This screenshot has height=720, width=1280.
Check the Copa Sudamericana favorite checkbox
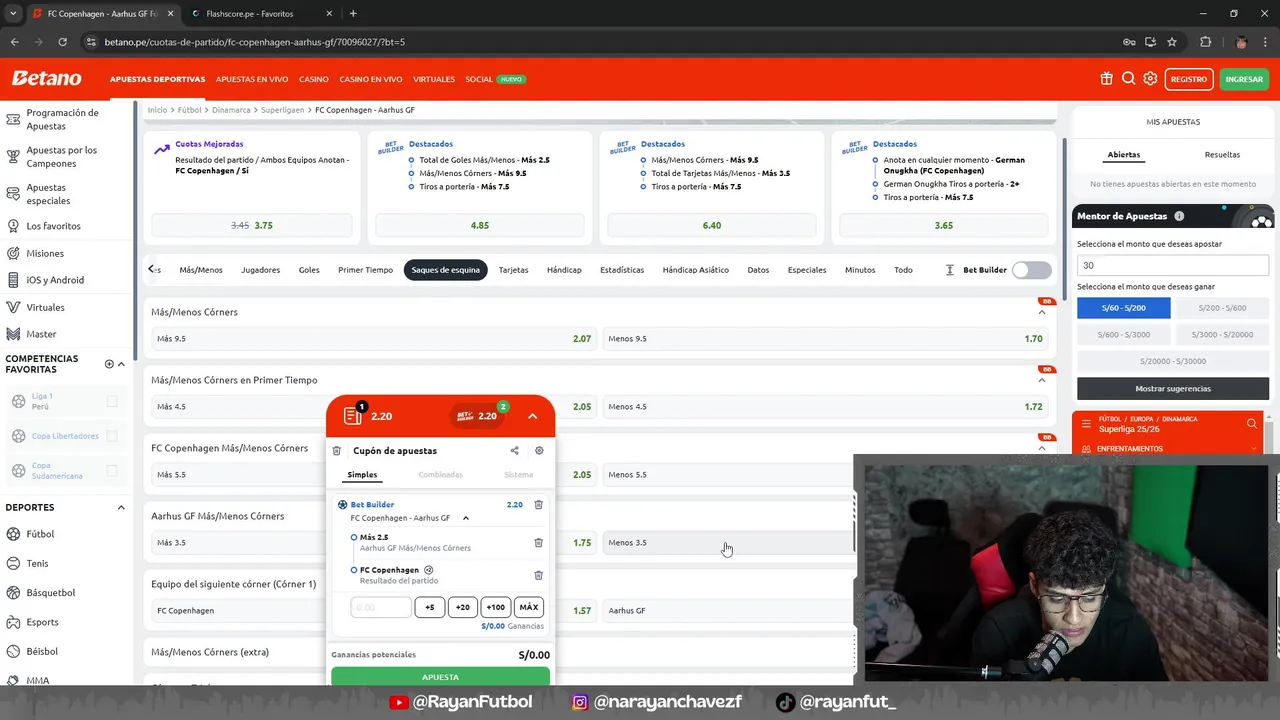(x=112, y=471)
